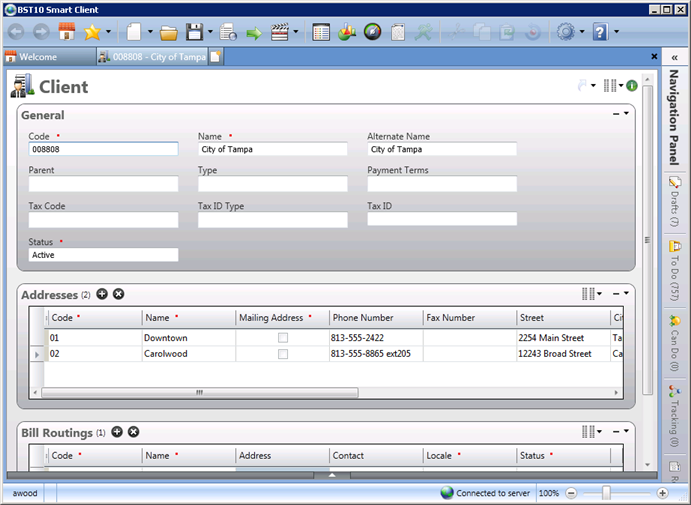The height and width of the screenshot is (505, 691).
Task: Click the zoom slider in status bar
Action: point(605,493)
